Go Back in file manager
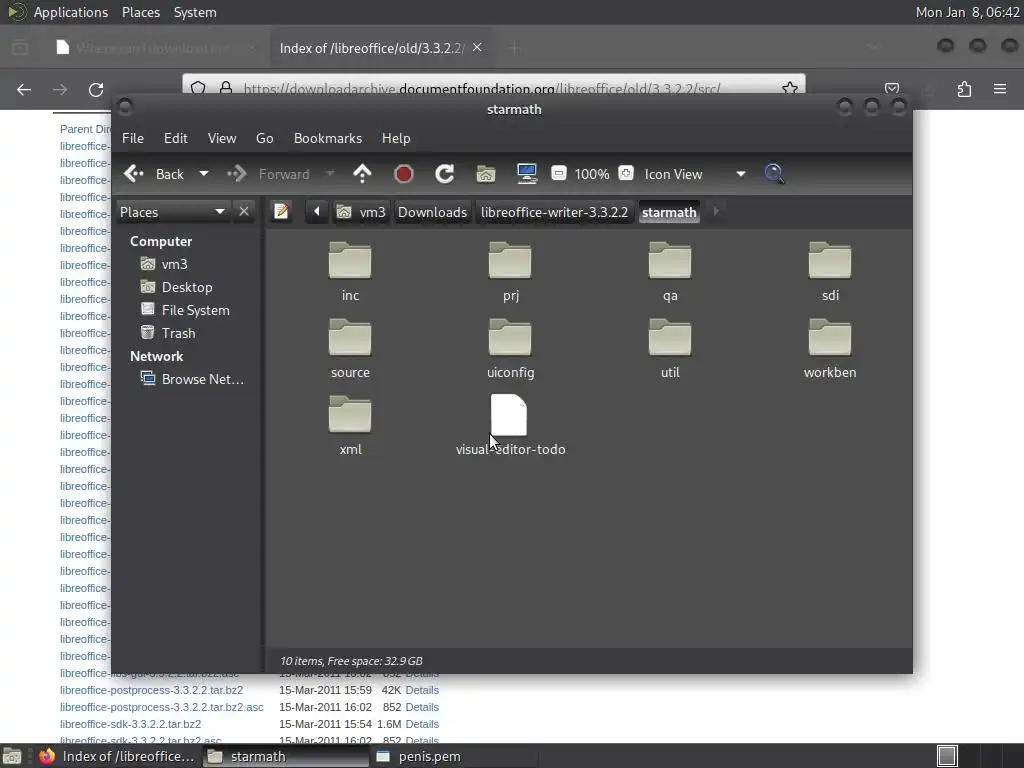1024x768 pixels. [x=154, y=174]
